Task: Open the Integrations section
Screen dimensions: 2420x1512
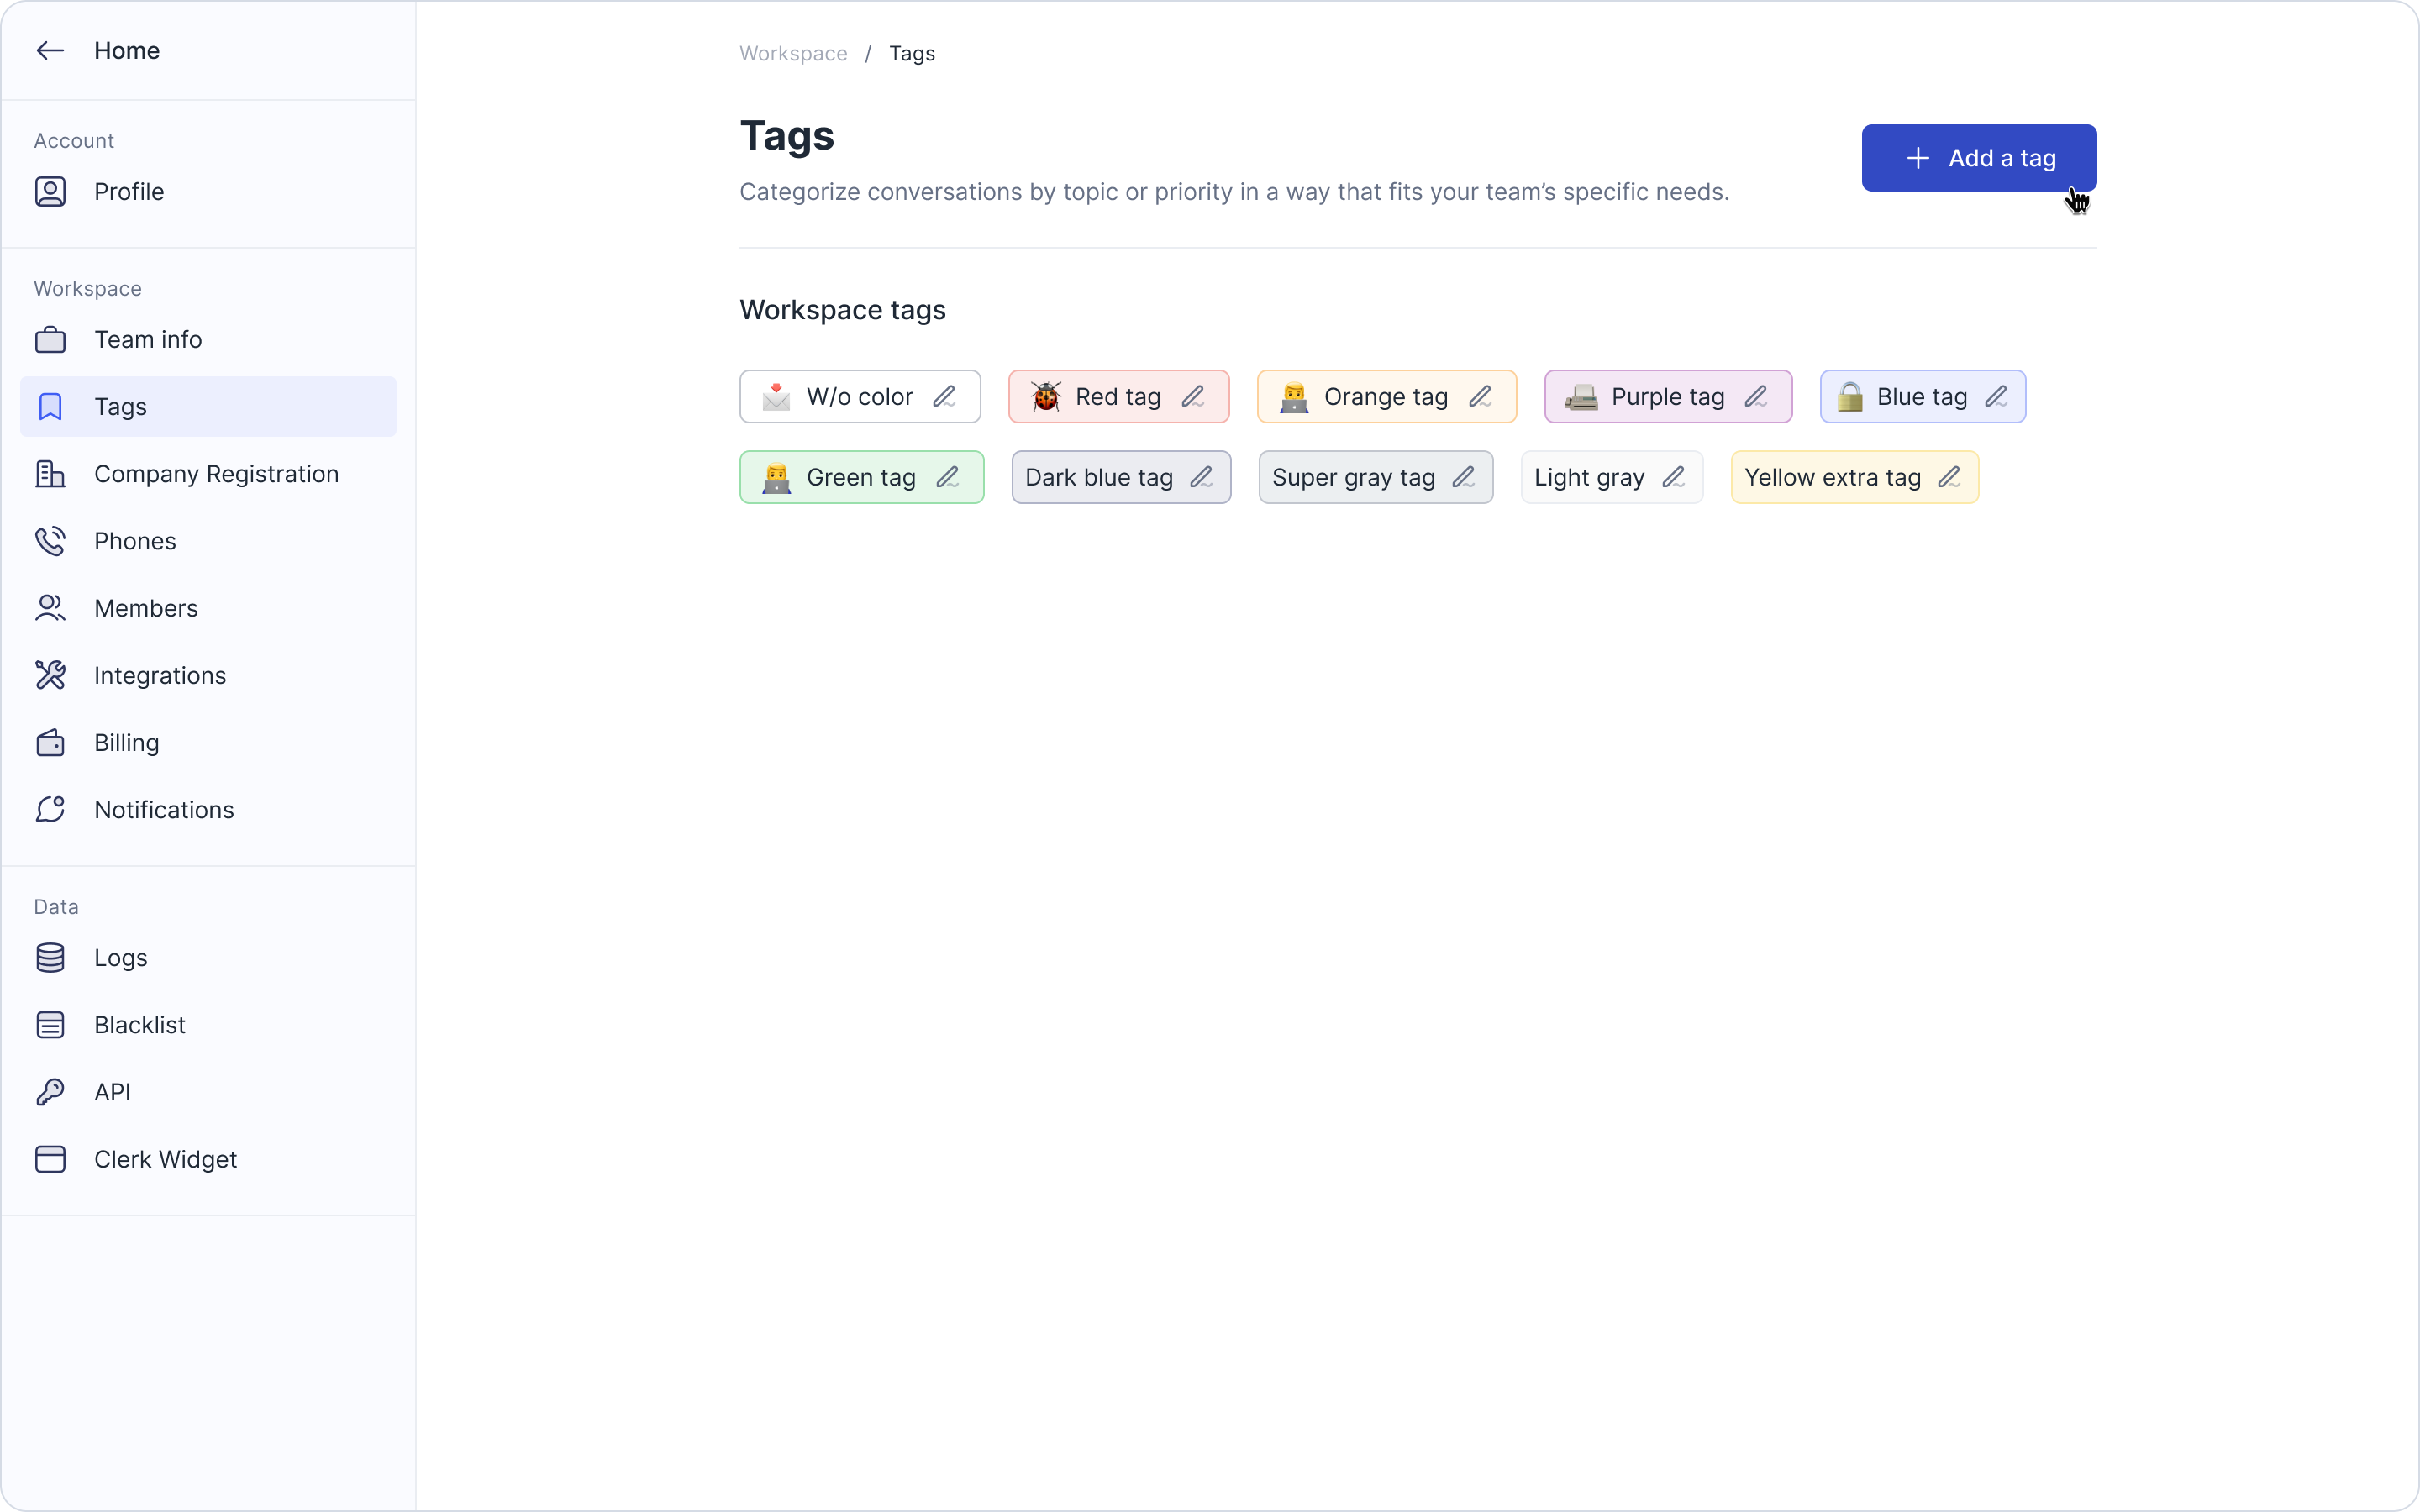Action: coord(160,676)
